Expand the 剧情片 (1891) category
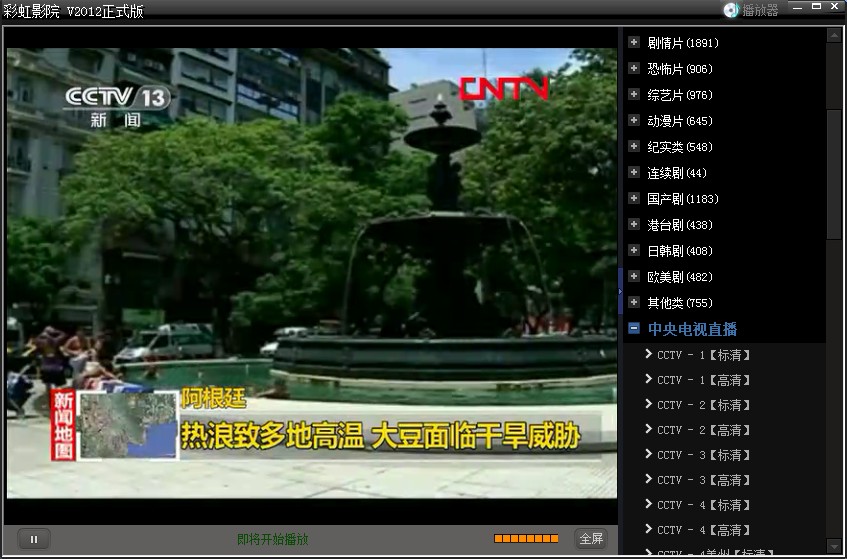The image size is (847, 559). pyautogui.click(x=633, y=42)
